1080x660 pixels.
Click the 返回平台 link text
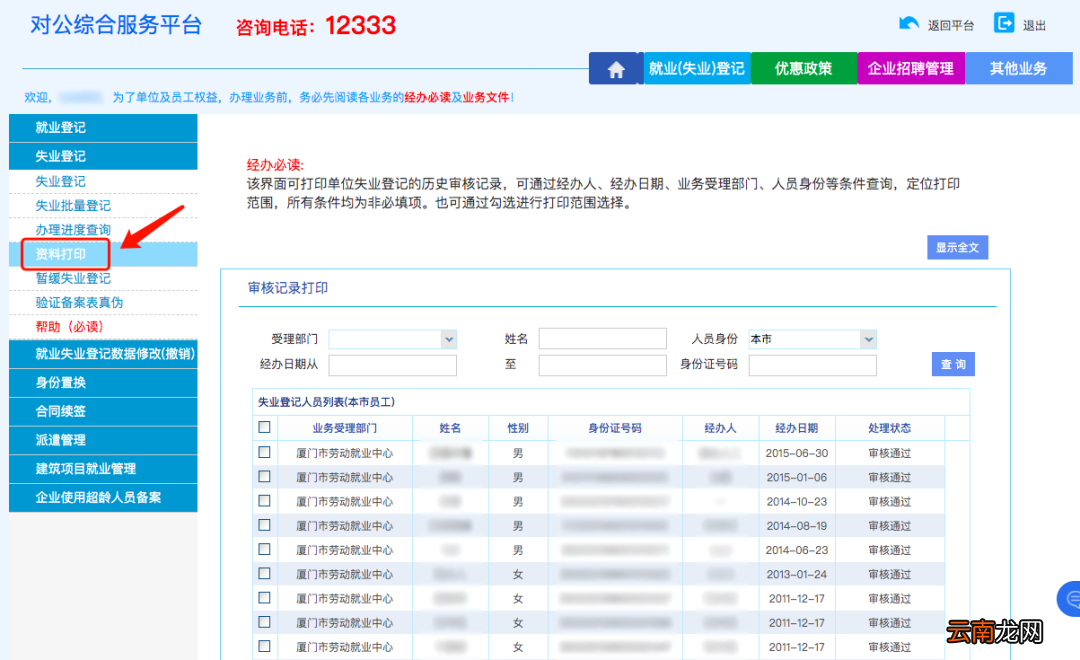(x=951, y=25)
